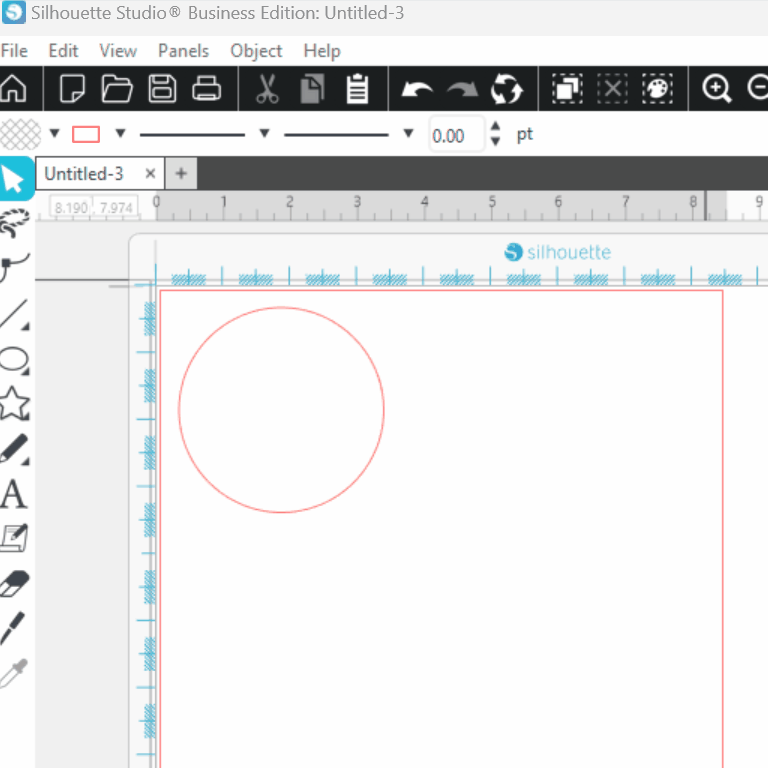The height and width of the screenshot is (768, 768).
Task: Open the Help menu
Action: pyautogui.click(x=322, y=50)
